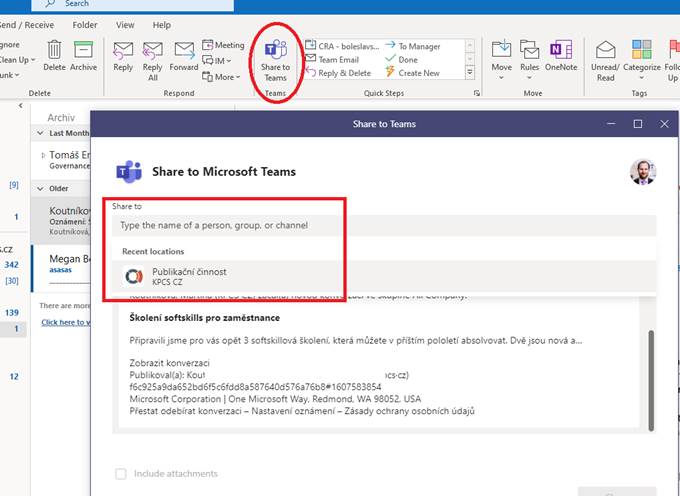Archive the selected email
Image resolution: width=680 pixels, height=496 pixels.
point(83,55)
